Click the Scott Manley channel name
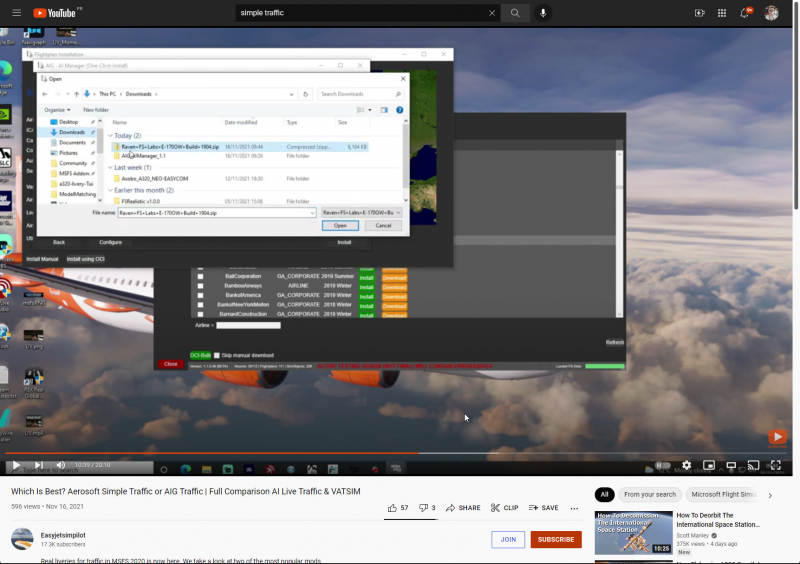The height and width of the screenshot is (564, 800). point(692,535)
